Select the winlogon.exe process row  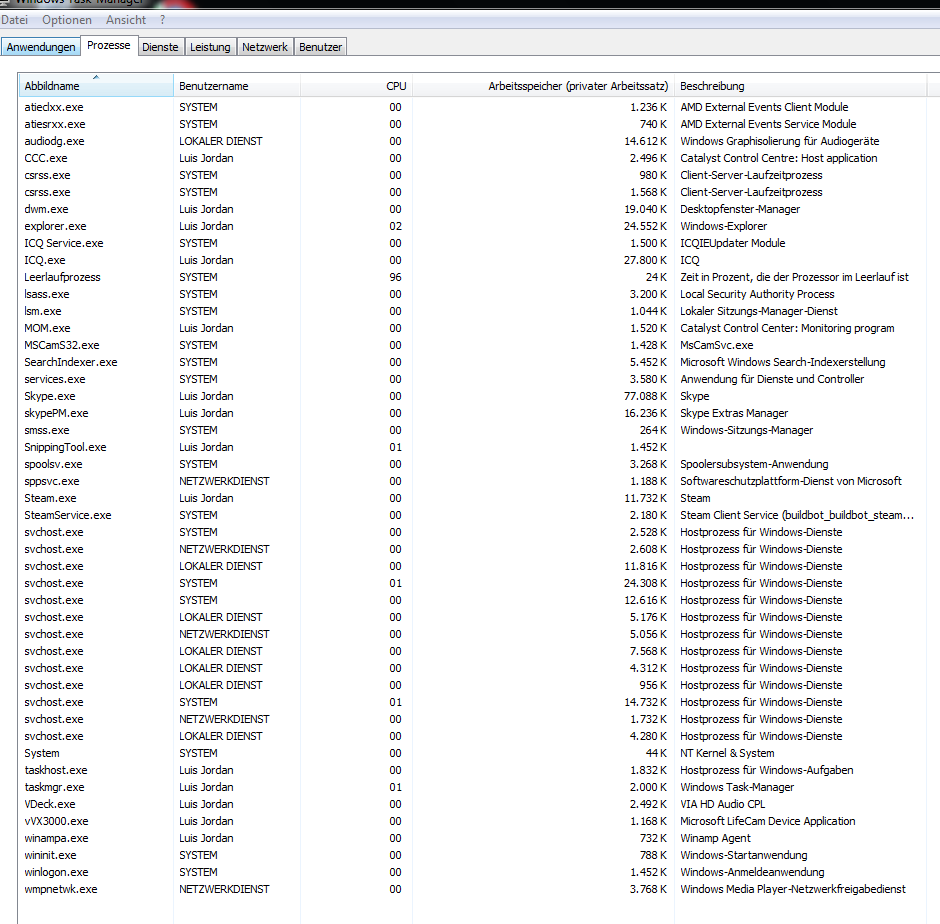click(x=472, y=872)
